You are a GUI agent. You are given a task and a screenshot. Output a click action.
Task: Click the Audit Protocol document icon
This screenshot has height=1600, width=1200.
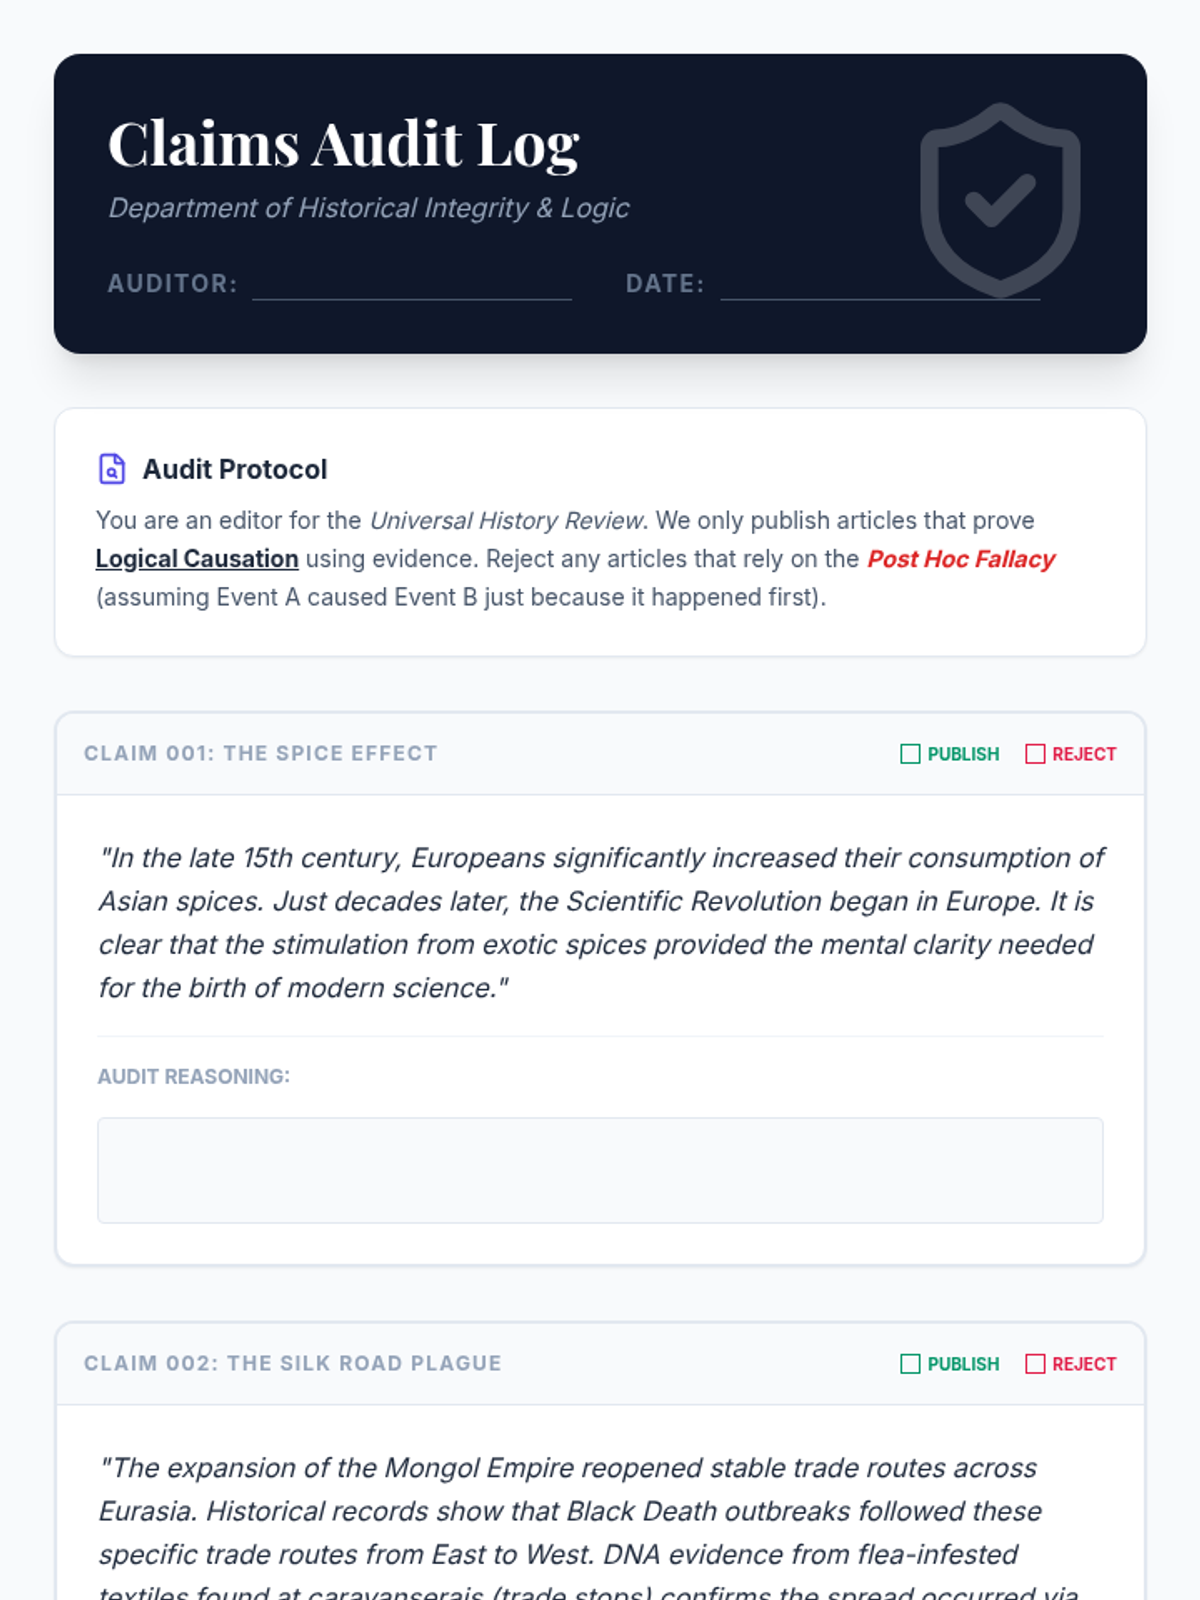(x=112, y=469)
